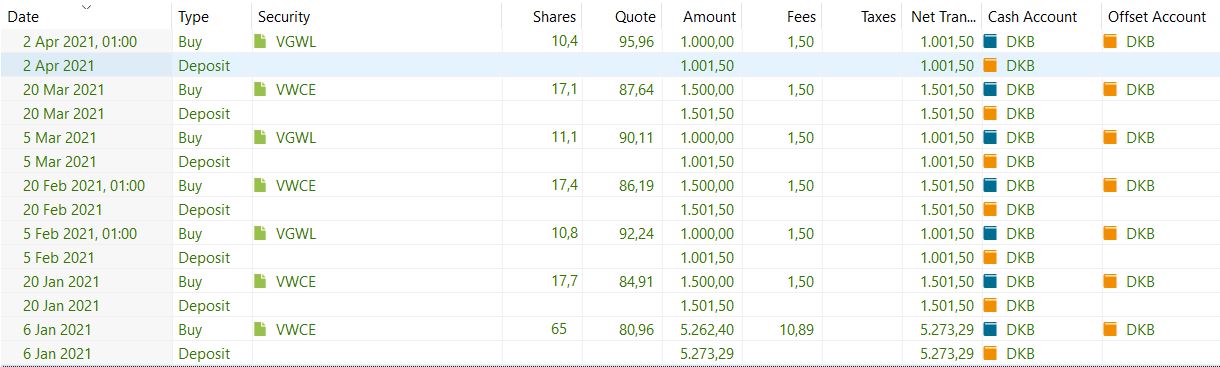Select date cell '5 Feb 2021, 01:00'
This screenshot has width=1220, height=367.
point(80,233)
